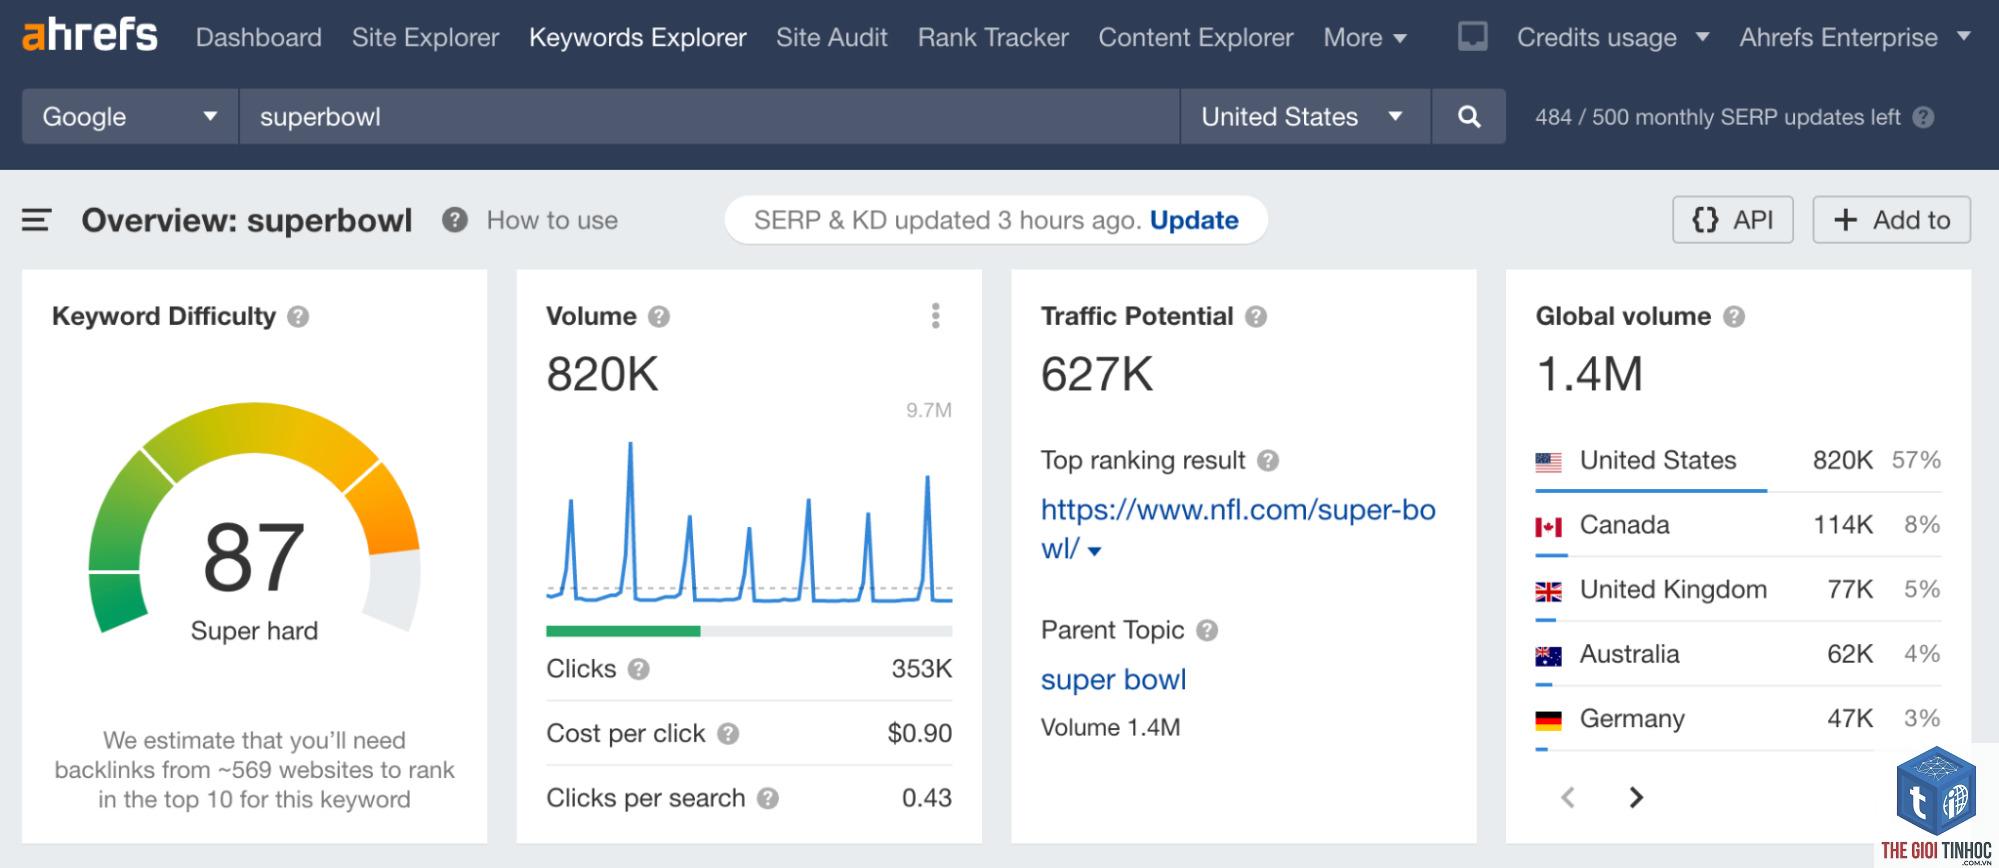1999x868 pixels.
Task: Go to next countries page arrow
Action: click(1636, 797)
